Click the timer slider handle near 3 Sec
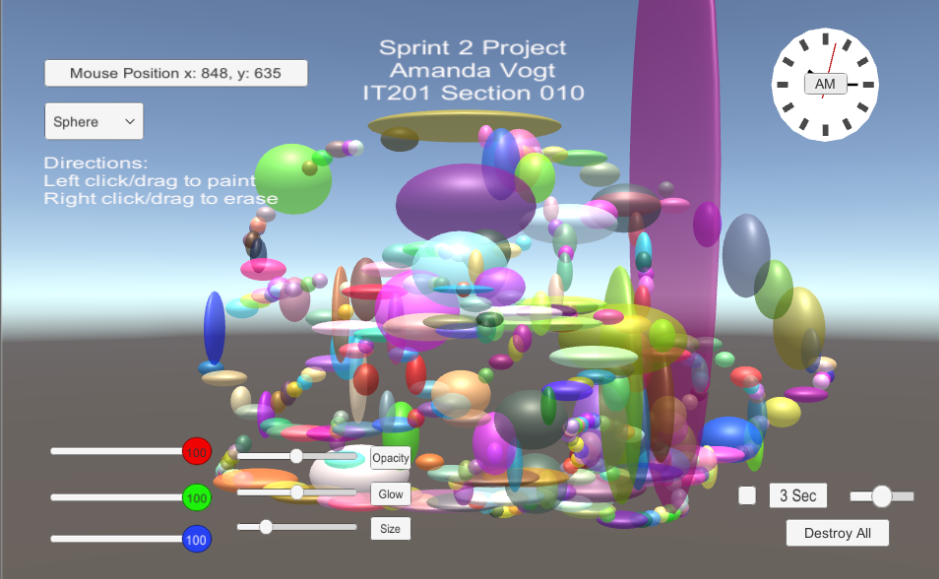 [882, 496]
